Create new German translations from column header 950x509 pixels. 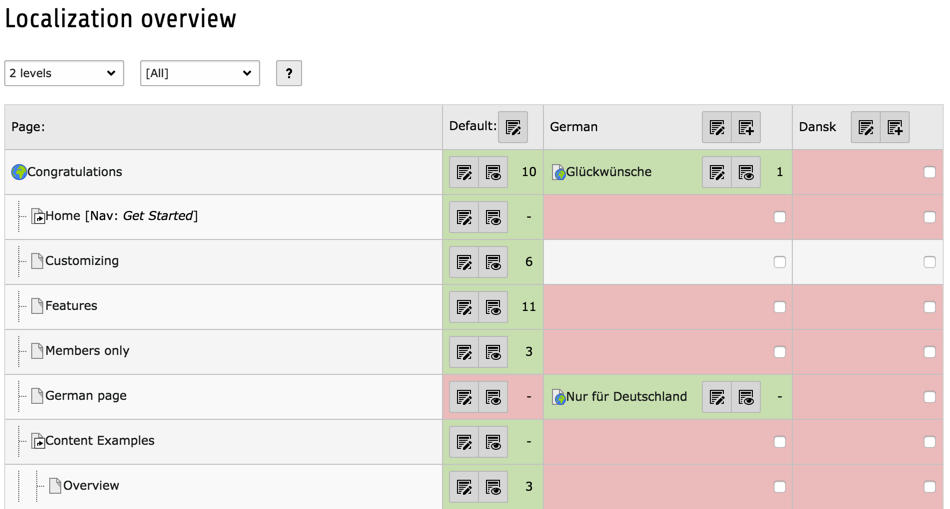tap(746, 127)
